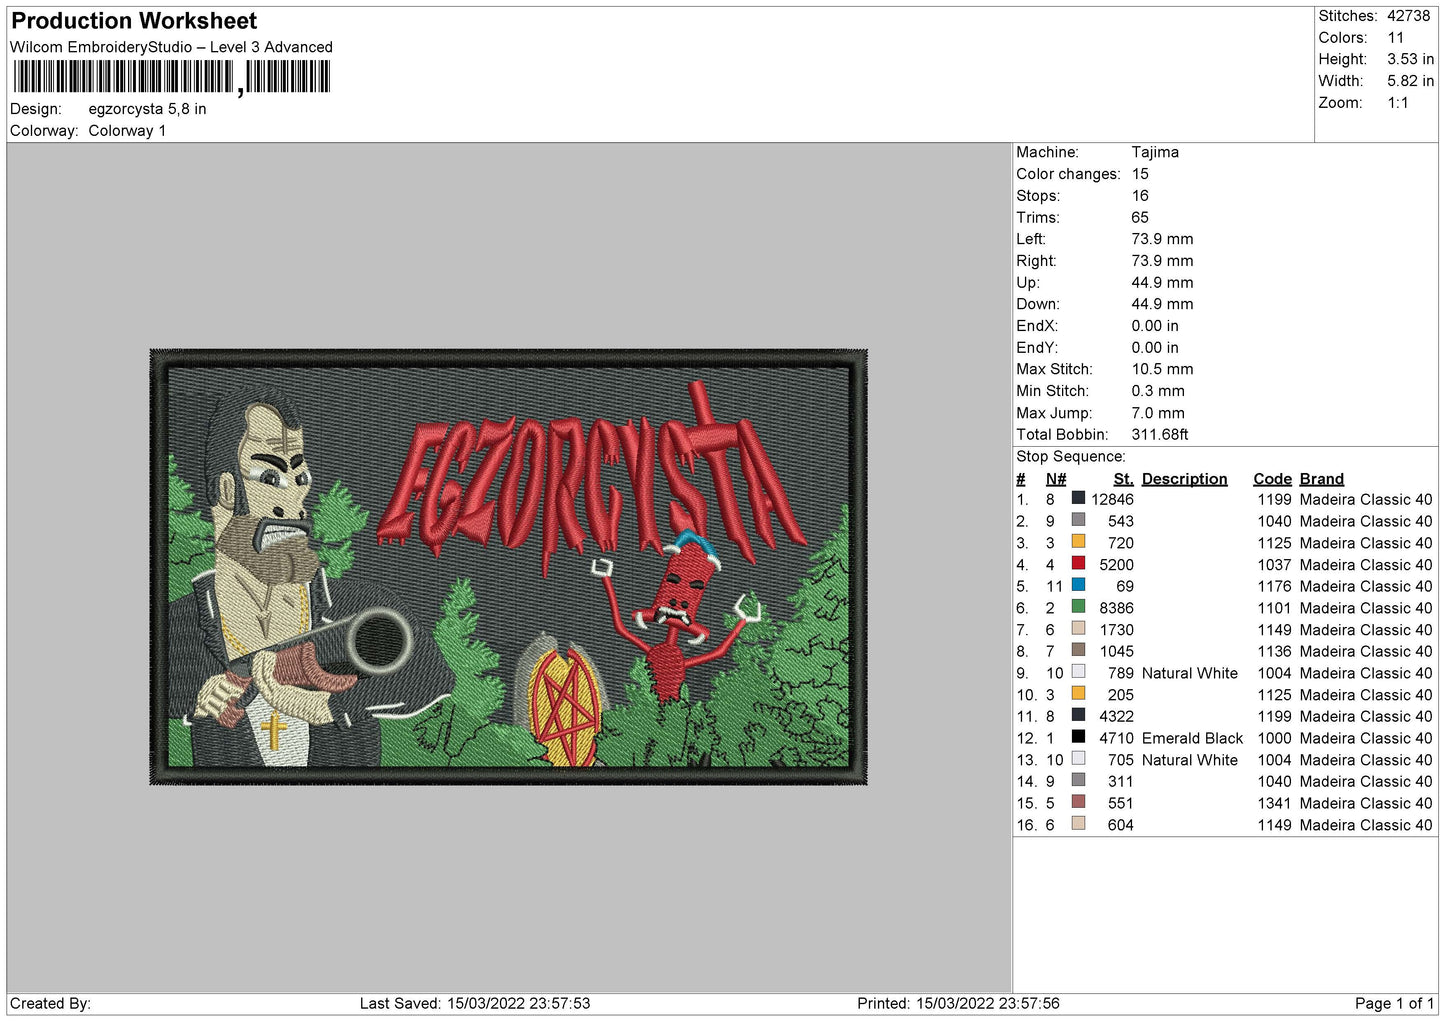Click thread code 1176 in row 5

click(1274, 586)
